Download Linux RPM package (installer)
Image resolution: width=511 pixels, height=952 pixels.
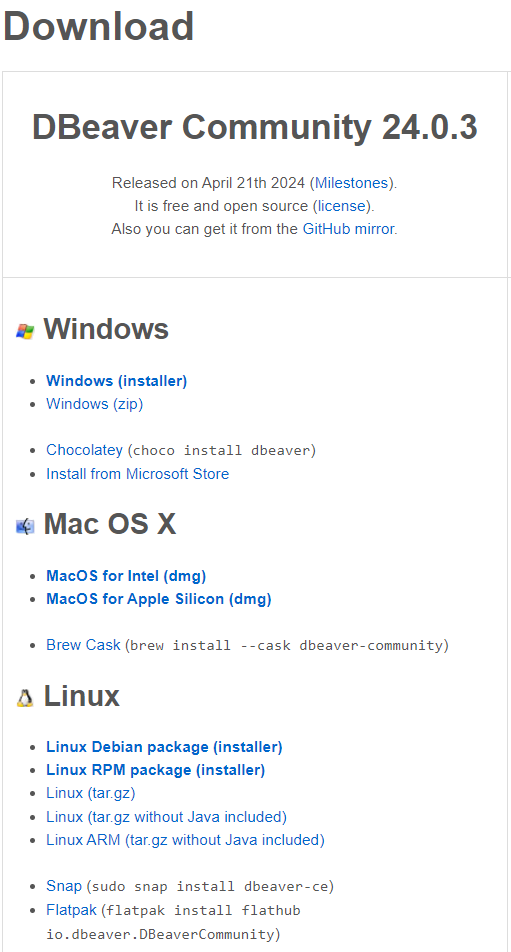(x=156, y=770)
